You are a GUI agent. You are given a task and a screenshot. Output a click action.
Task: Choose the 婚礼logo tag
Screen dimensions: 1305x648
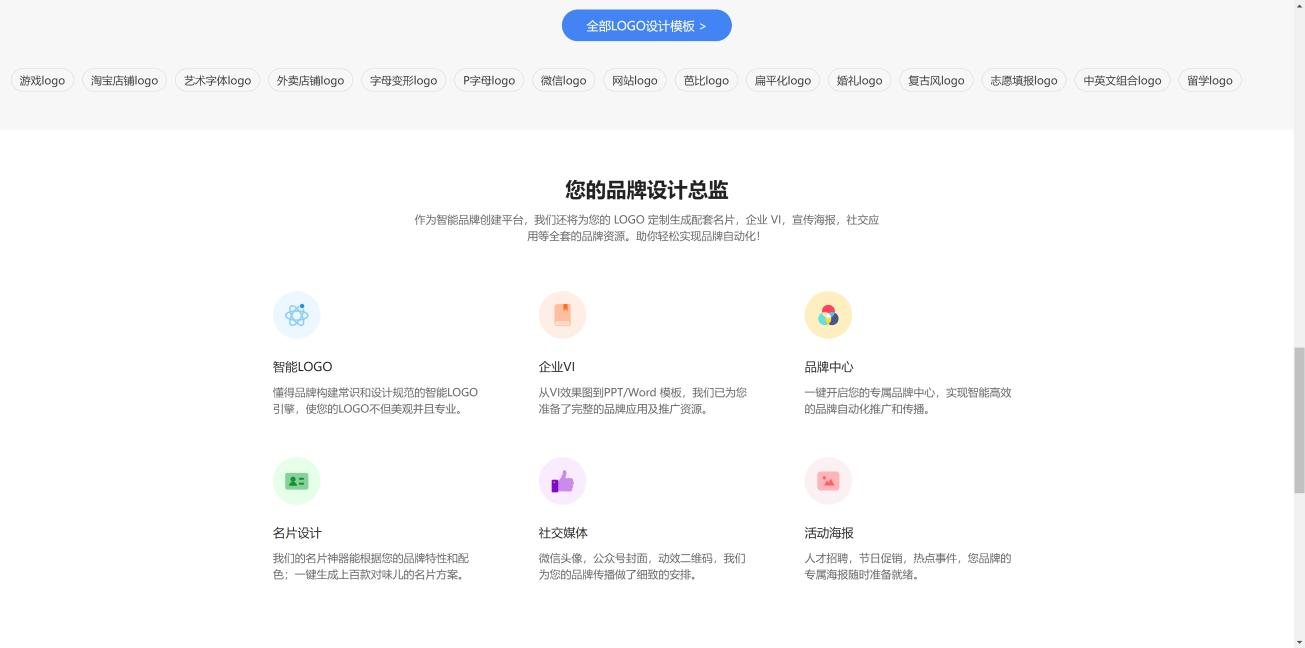[860, 80]
